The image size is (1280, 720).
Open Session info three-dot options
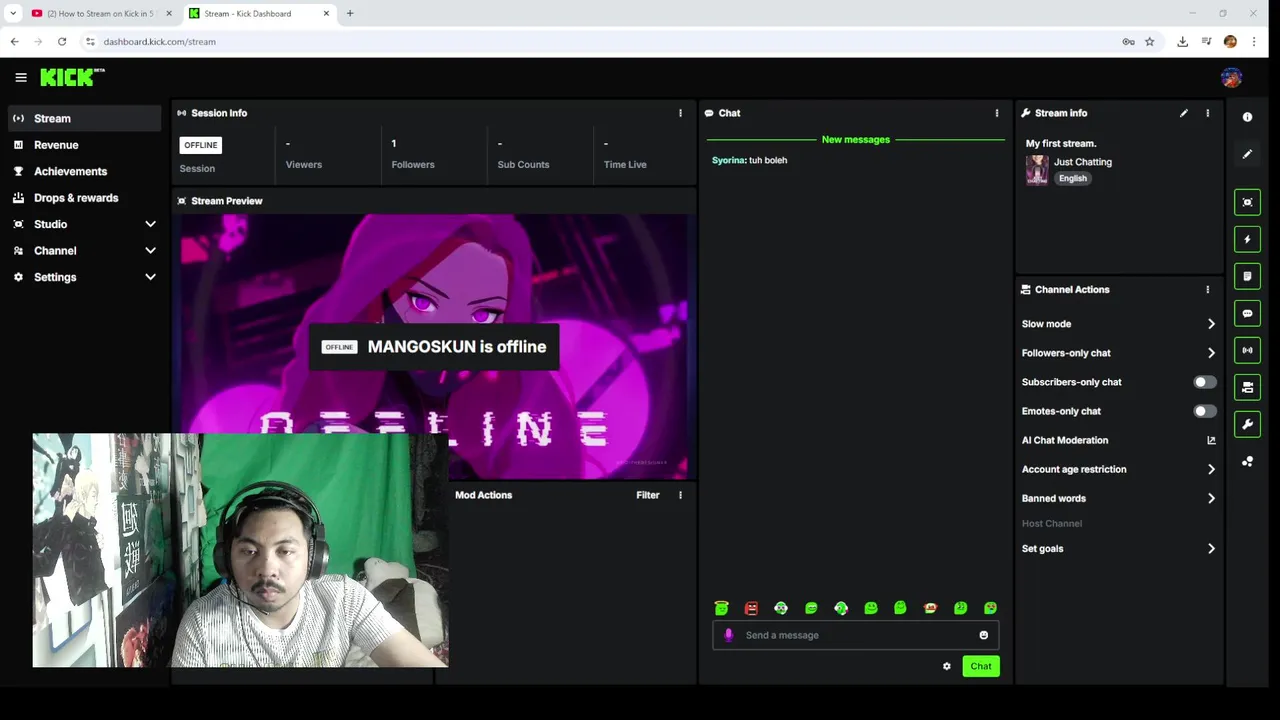[x=680, y=113]
